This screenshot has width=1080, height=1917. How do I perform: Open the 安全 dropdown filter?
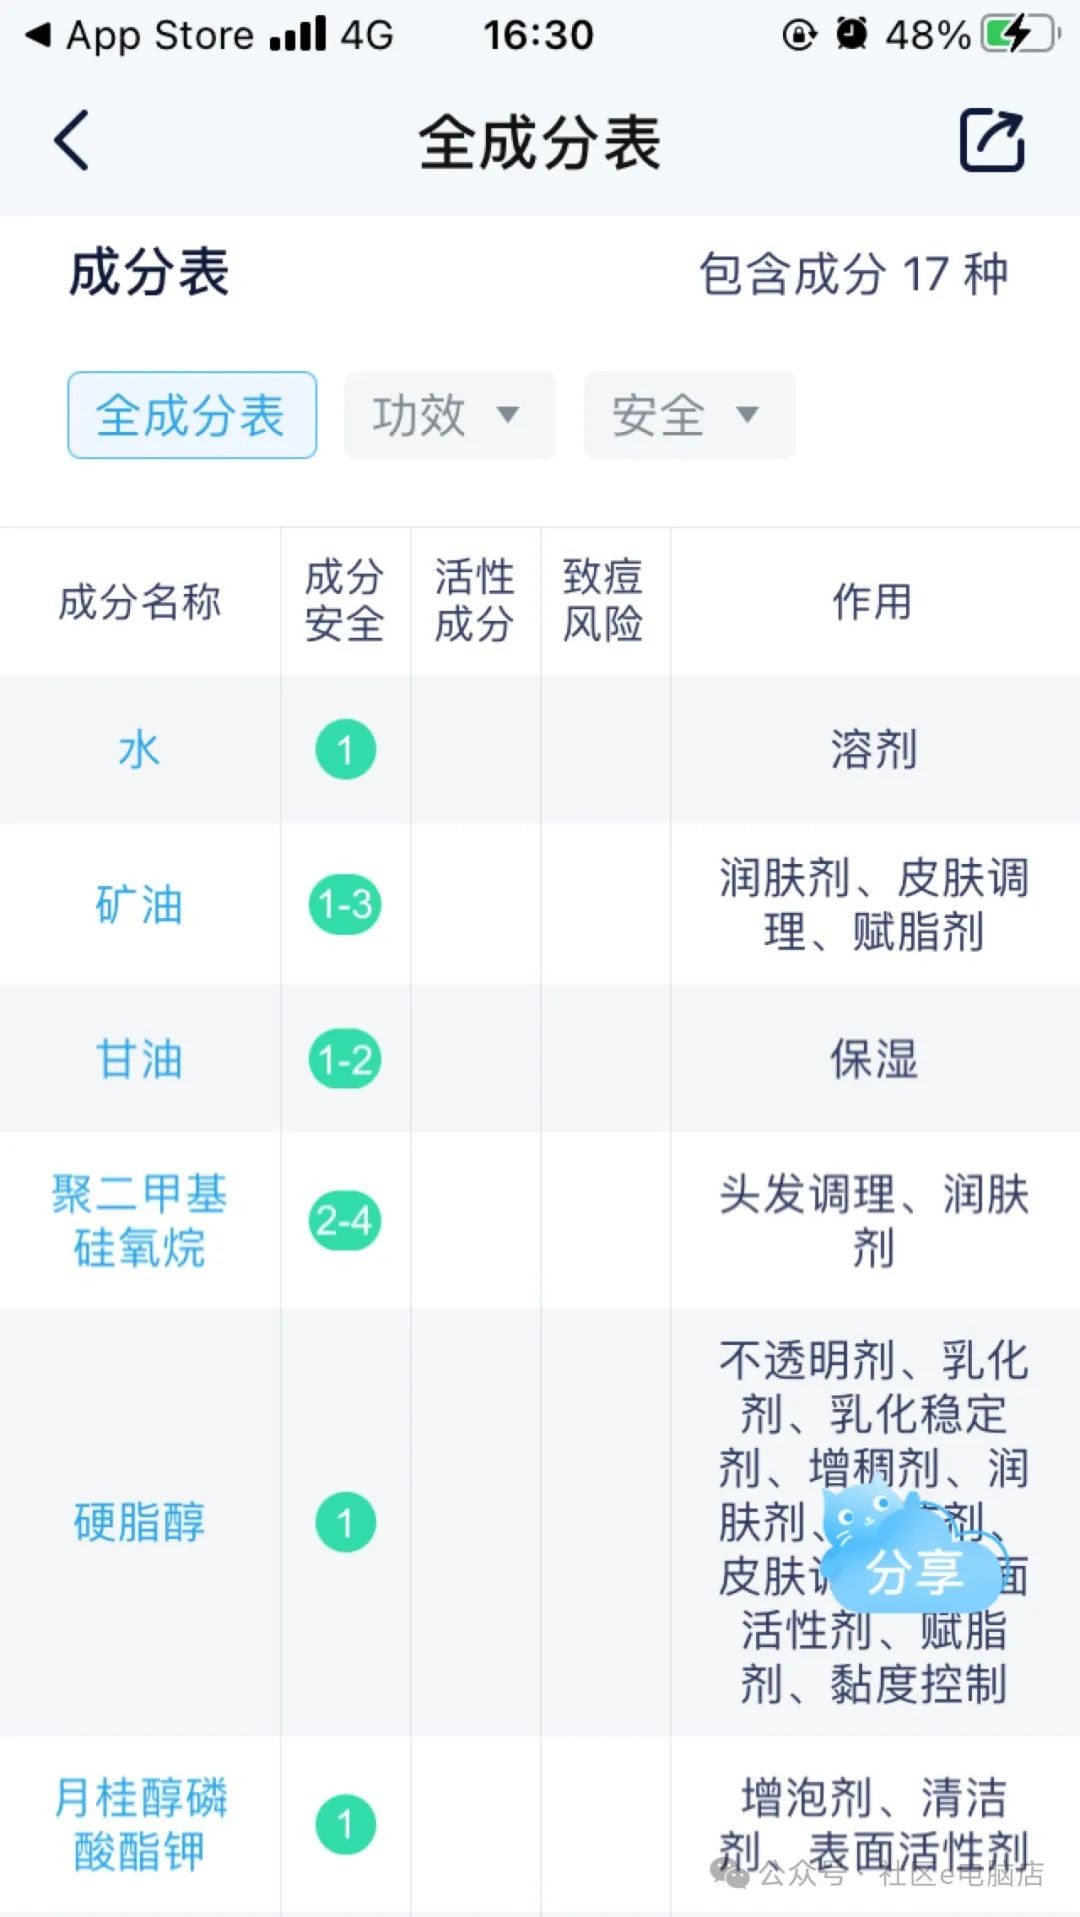pyautogui.click(x=689, y=415)
